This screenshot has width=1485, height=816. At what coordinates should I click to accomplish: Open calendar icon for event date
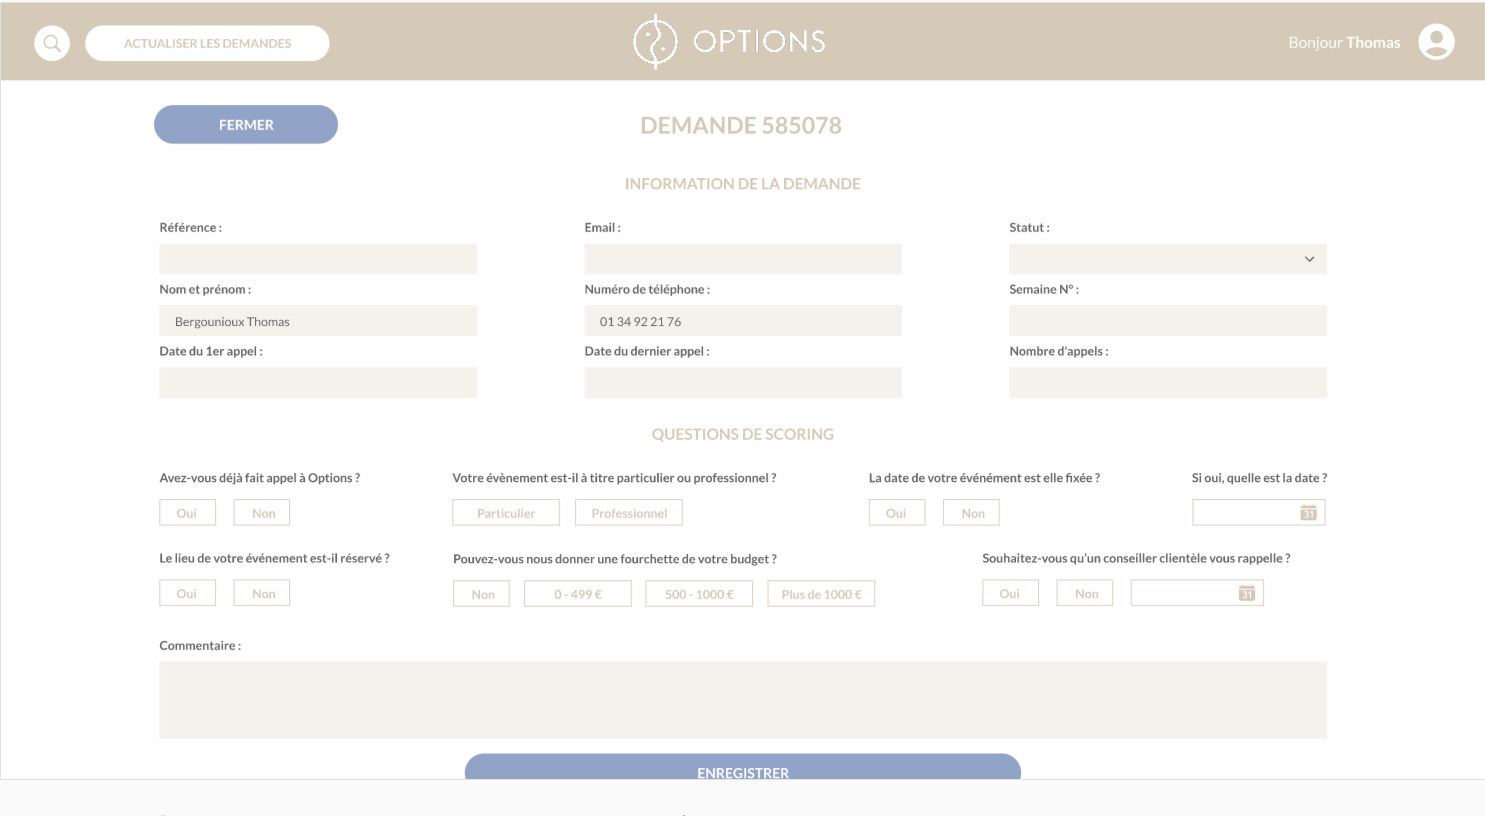coord(1308,513)
